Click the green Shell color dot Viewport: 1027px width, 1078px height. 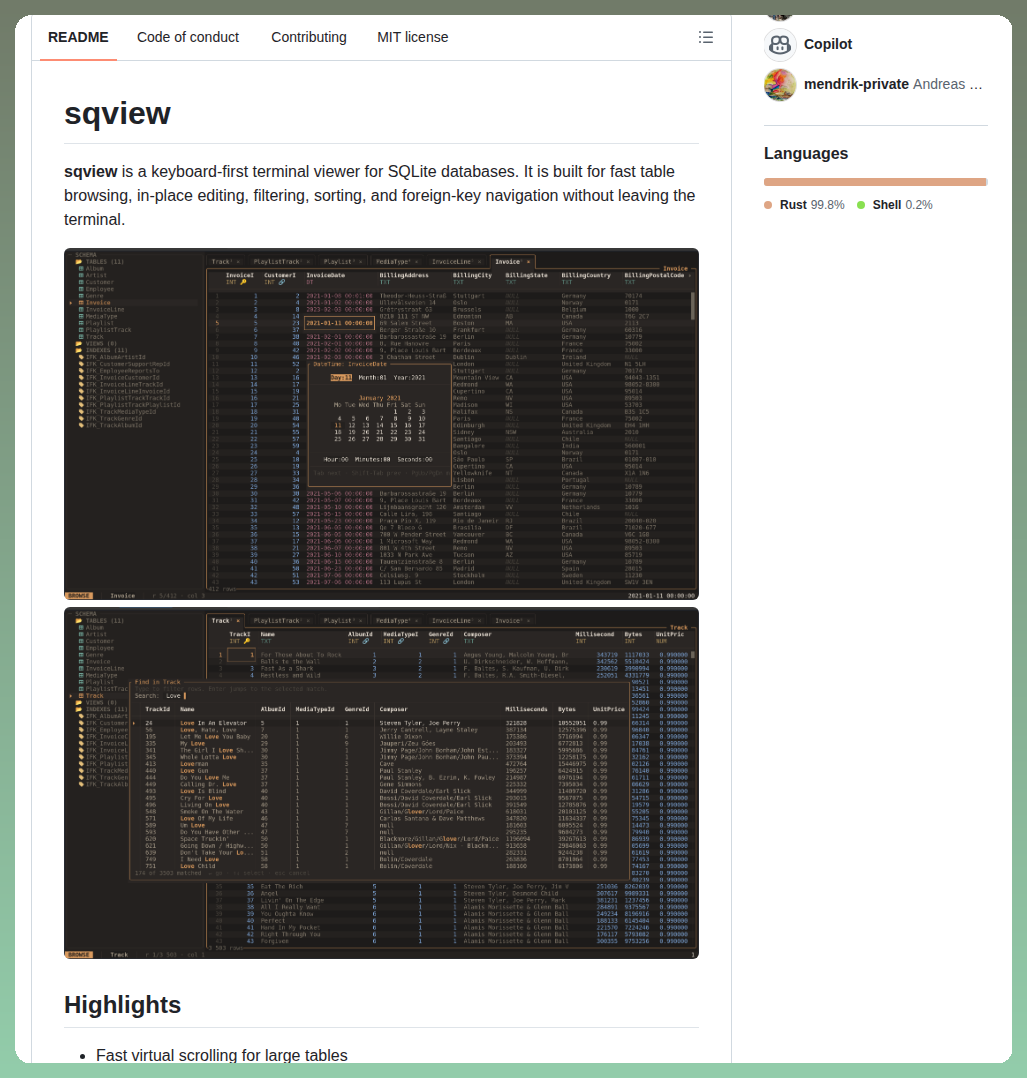861,205
